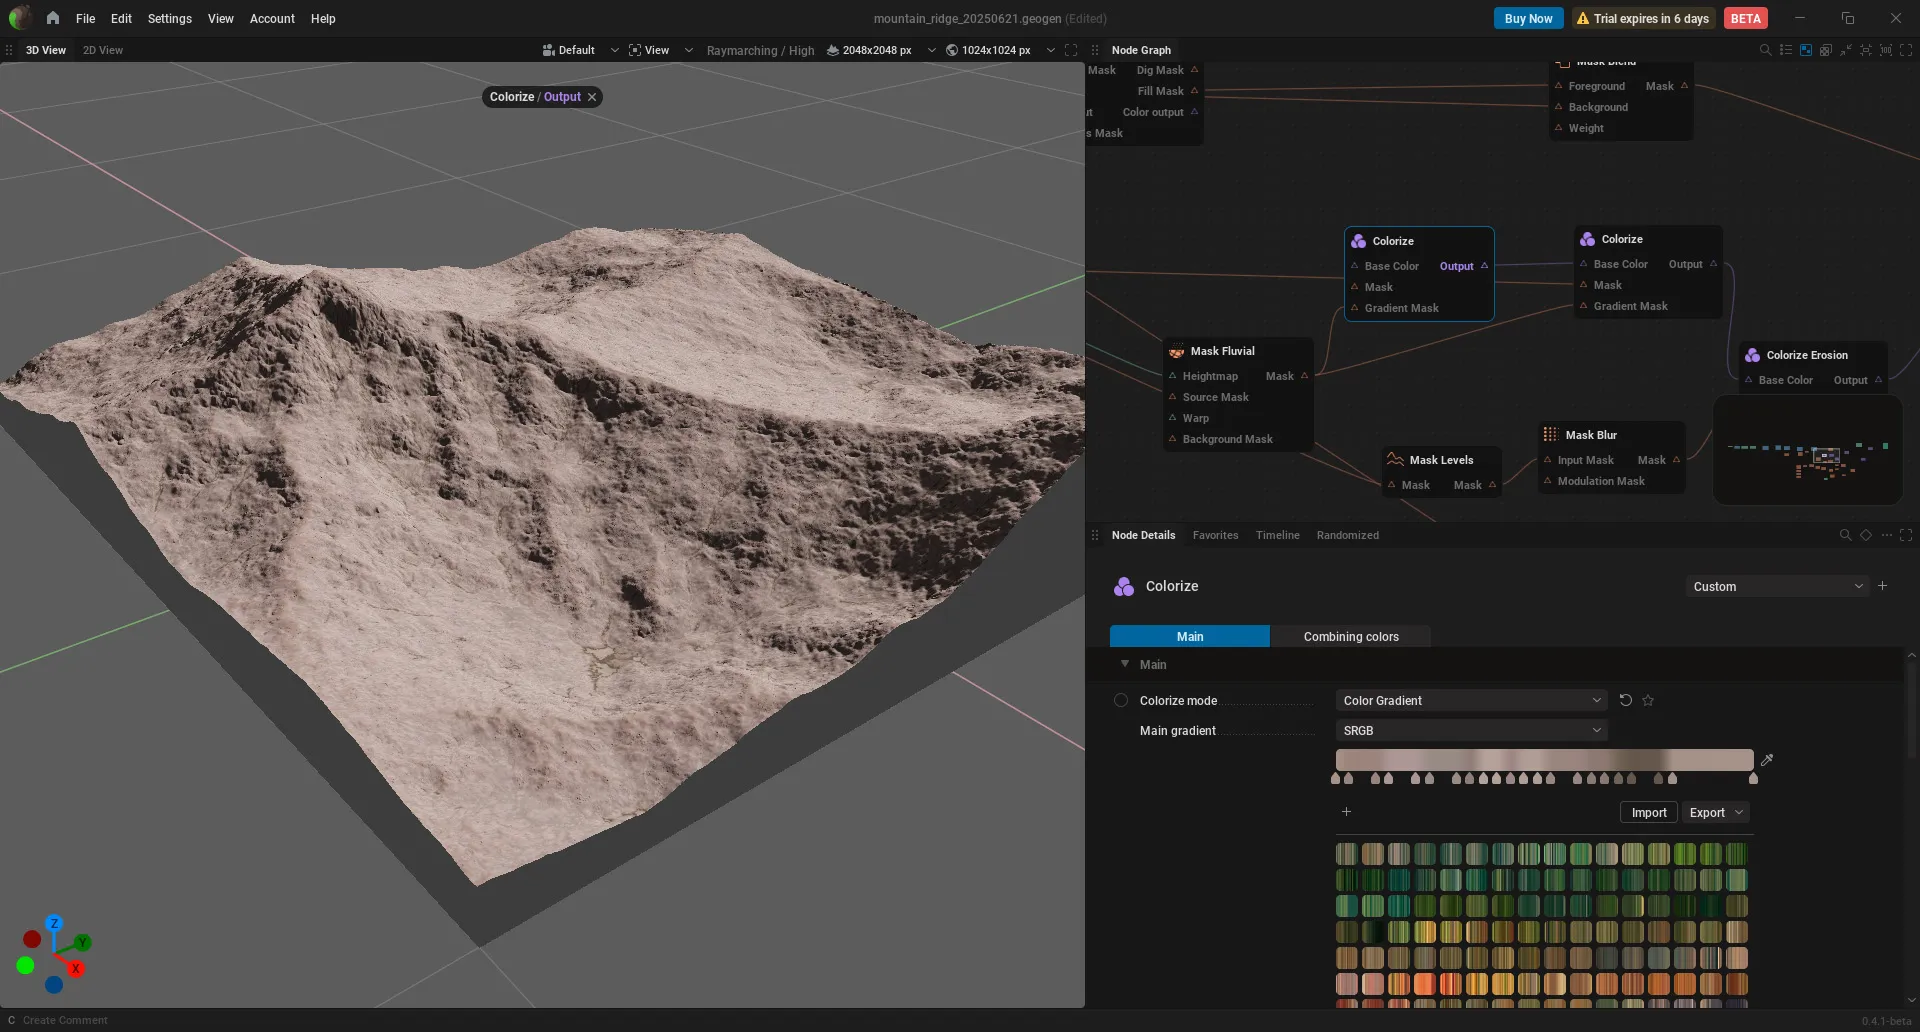Reset Colorize mode with the revert icon
The height and width of the screenshot is (1032, 1920).
1626,700
